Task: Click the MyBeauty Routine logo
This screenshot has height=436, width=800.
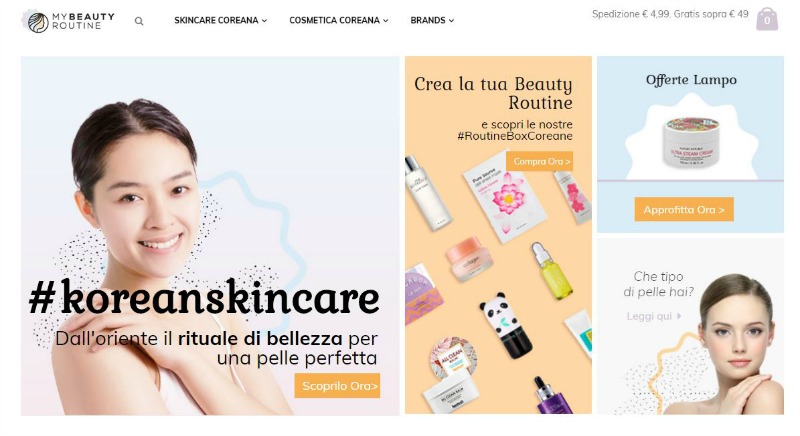Action: pyautogui.click(x=68, y=21)
